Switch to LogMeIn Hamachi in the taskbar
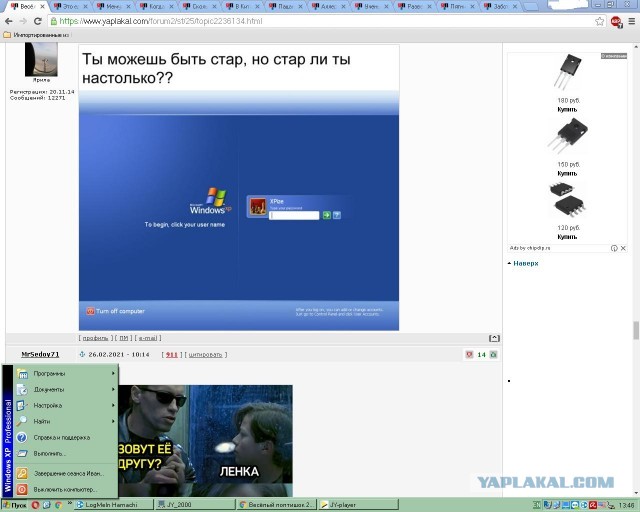This screenshot has width=640, height=512. tap(114, 505)
